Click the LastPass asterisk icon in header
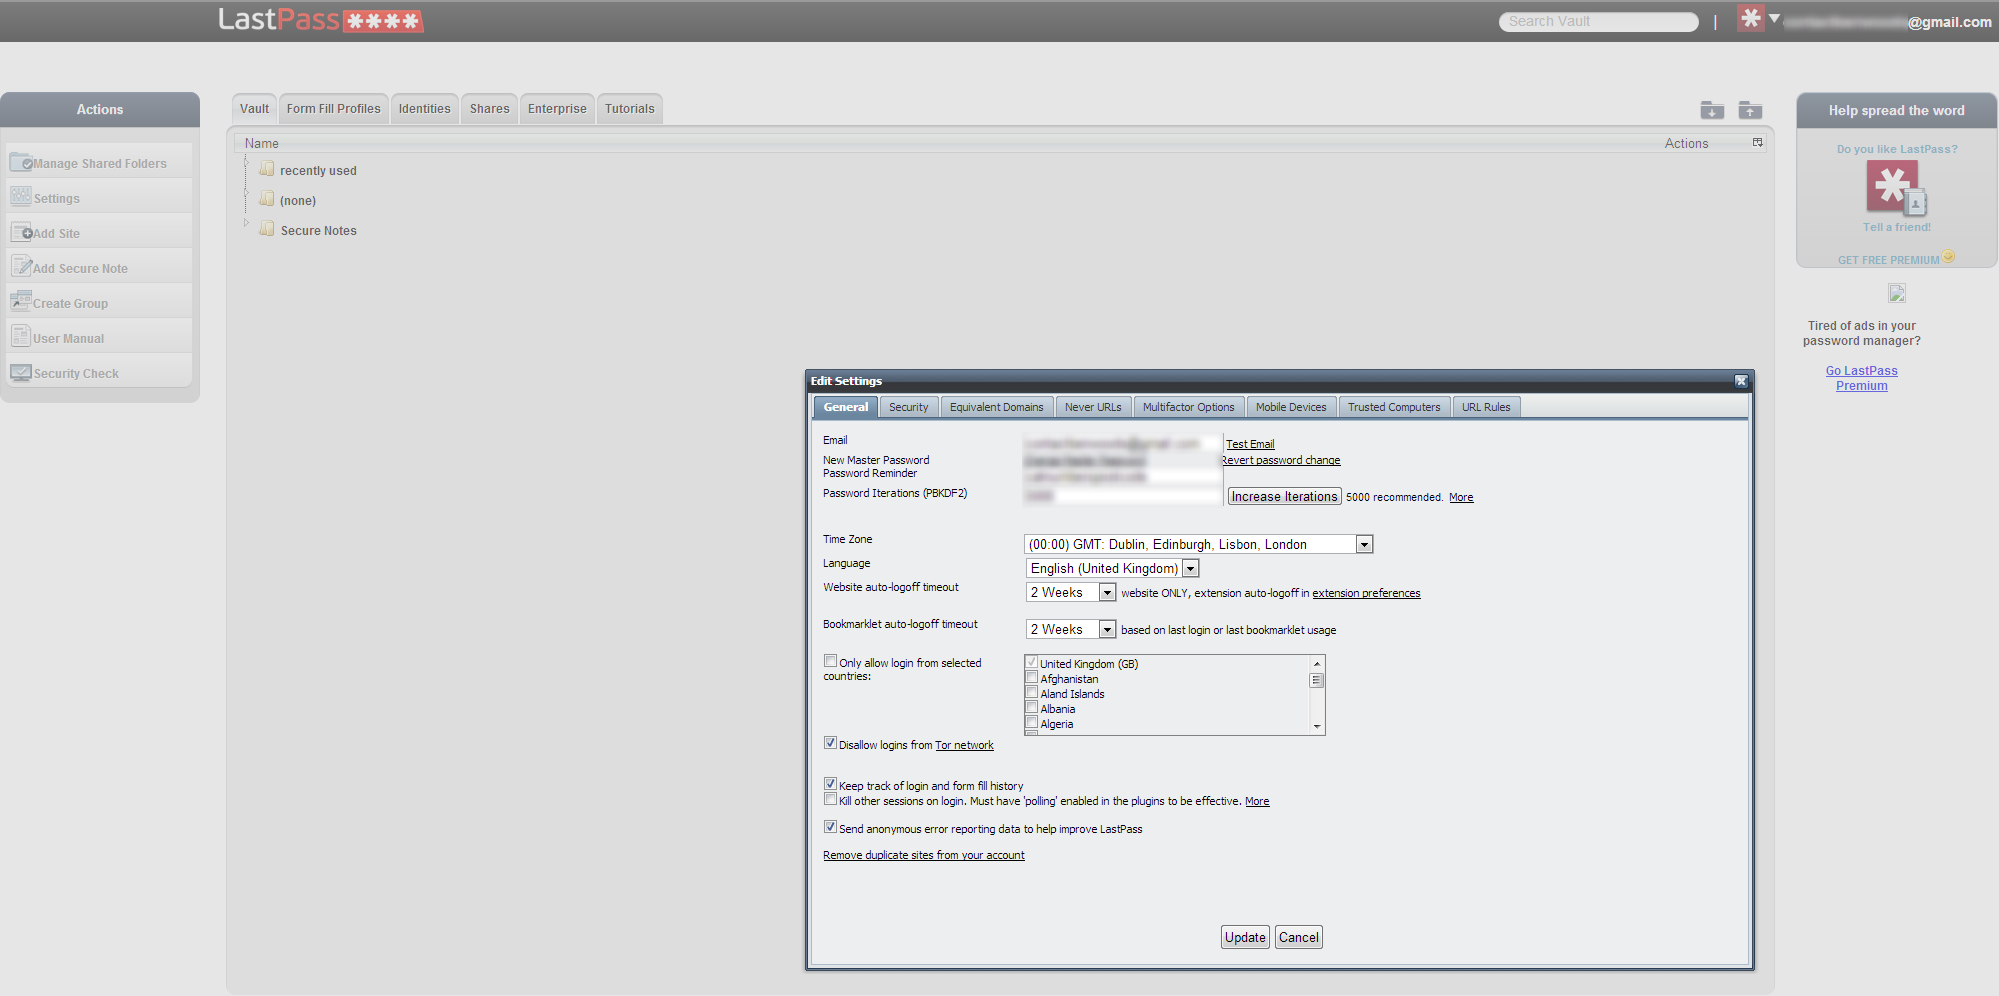This screenshot has height=996, width=1999. point(1750,18)
